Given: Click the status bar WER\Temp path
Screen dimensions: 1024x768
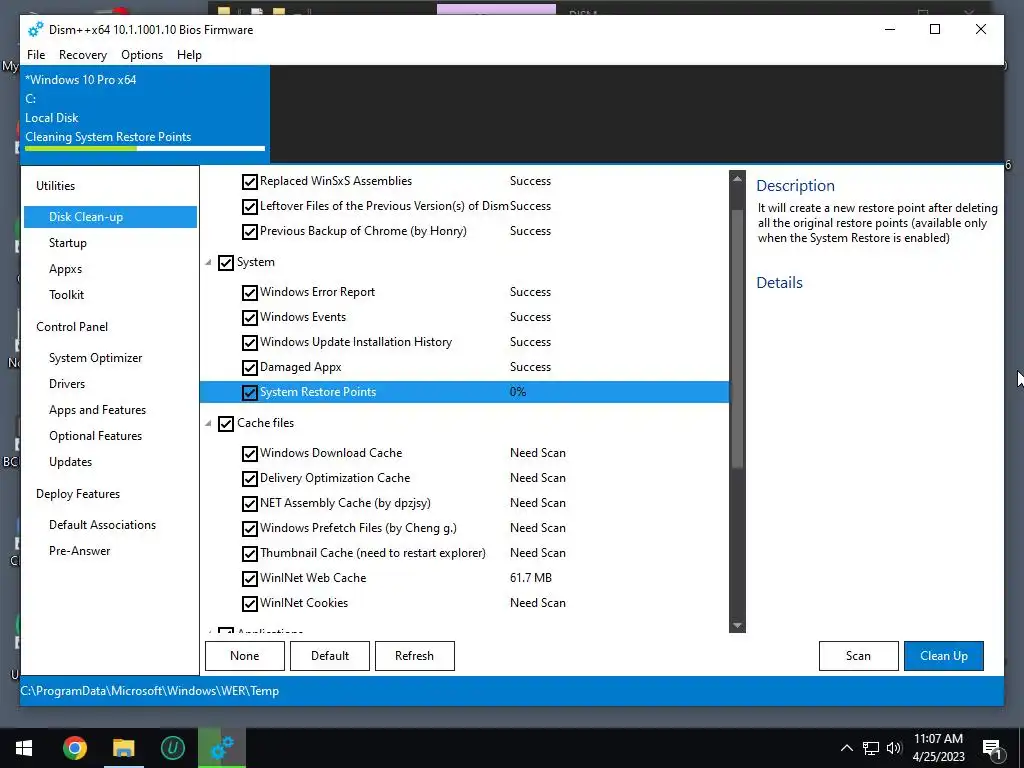Looking at the screenshot, I should click(150, 691).
